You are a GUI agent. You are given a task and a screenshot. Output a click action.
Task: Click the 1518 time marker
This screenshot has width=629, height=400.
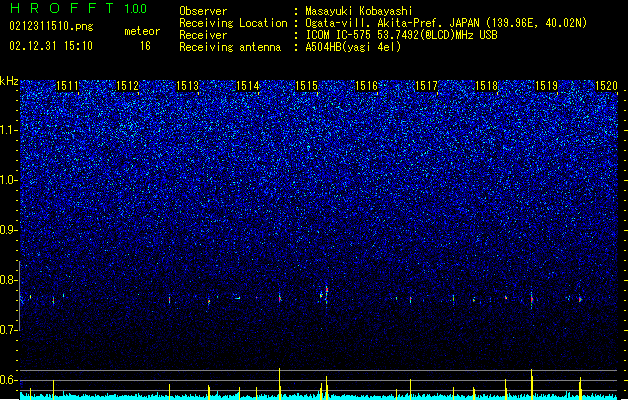[486, 86]
